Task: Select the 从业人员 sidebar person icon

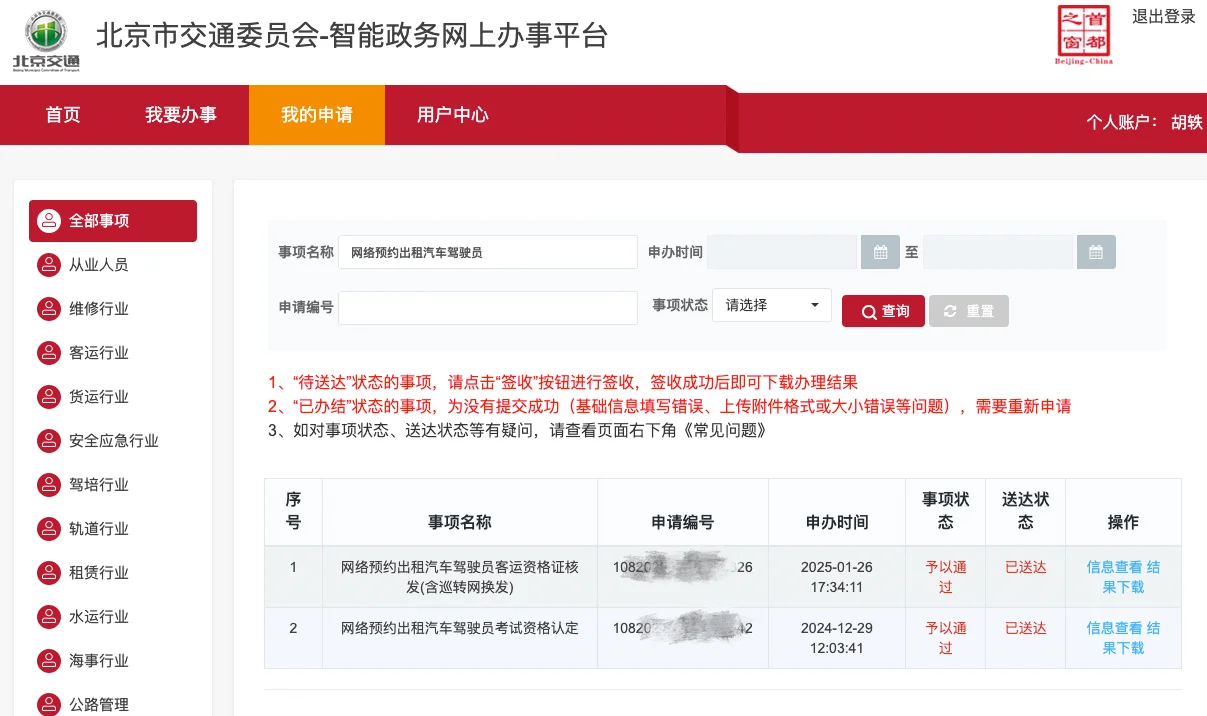Action: pos(49,265)
